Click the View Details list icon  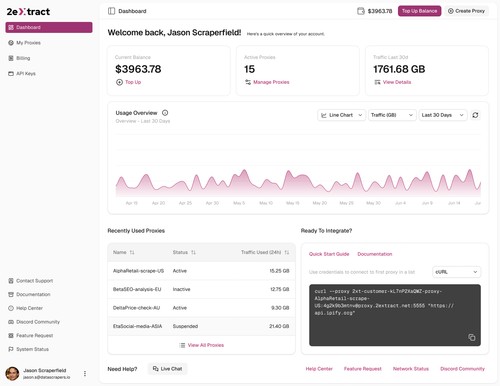(x=377, y=82)
